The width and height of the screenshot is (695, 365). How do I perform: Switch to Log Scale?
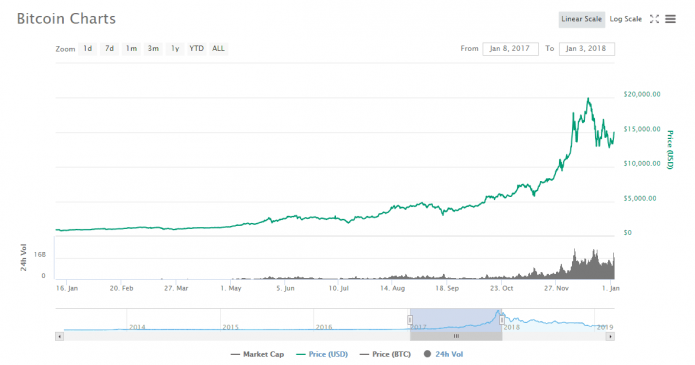coord(625,20)
